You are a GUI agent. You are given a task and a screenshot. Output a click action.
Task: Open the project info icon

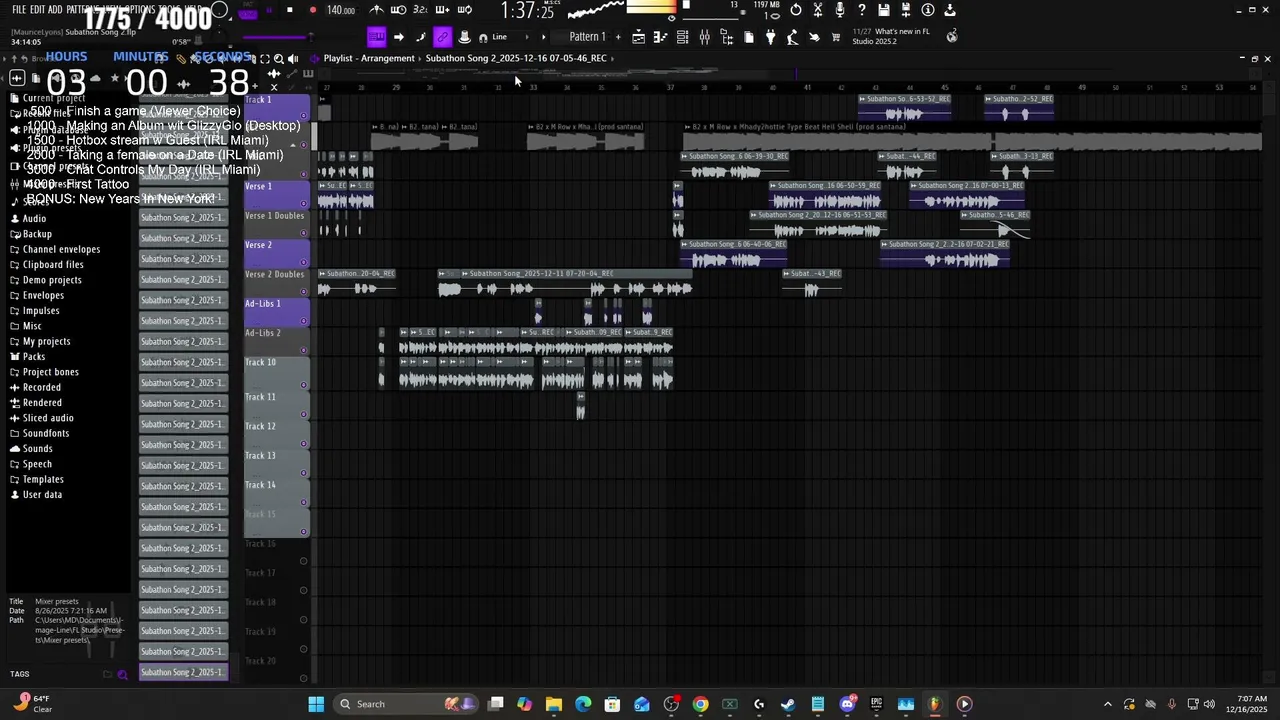928,10
